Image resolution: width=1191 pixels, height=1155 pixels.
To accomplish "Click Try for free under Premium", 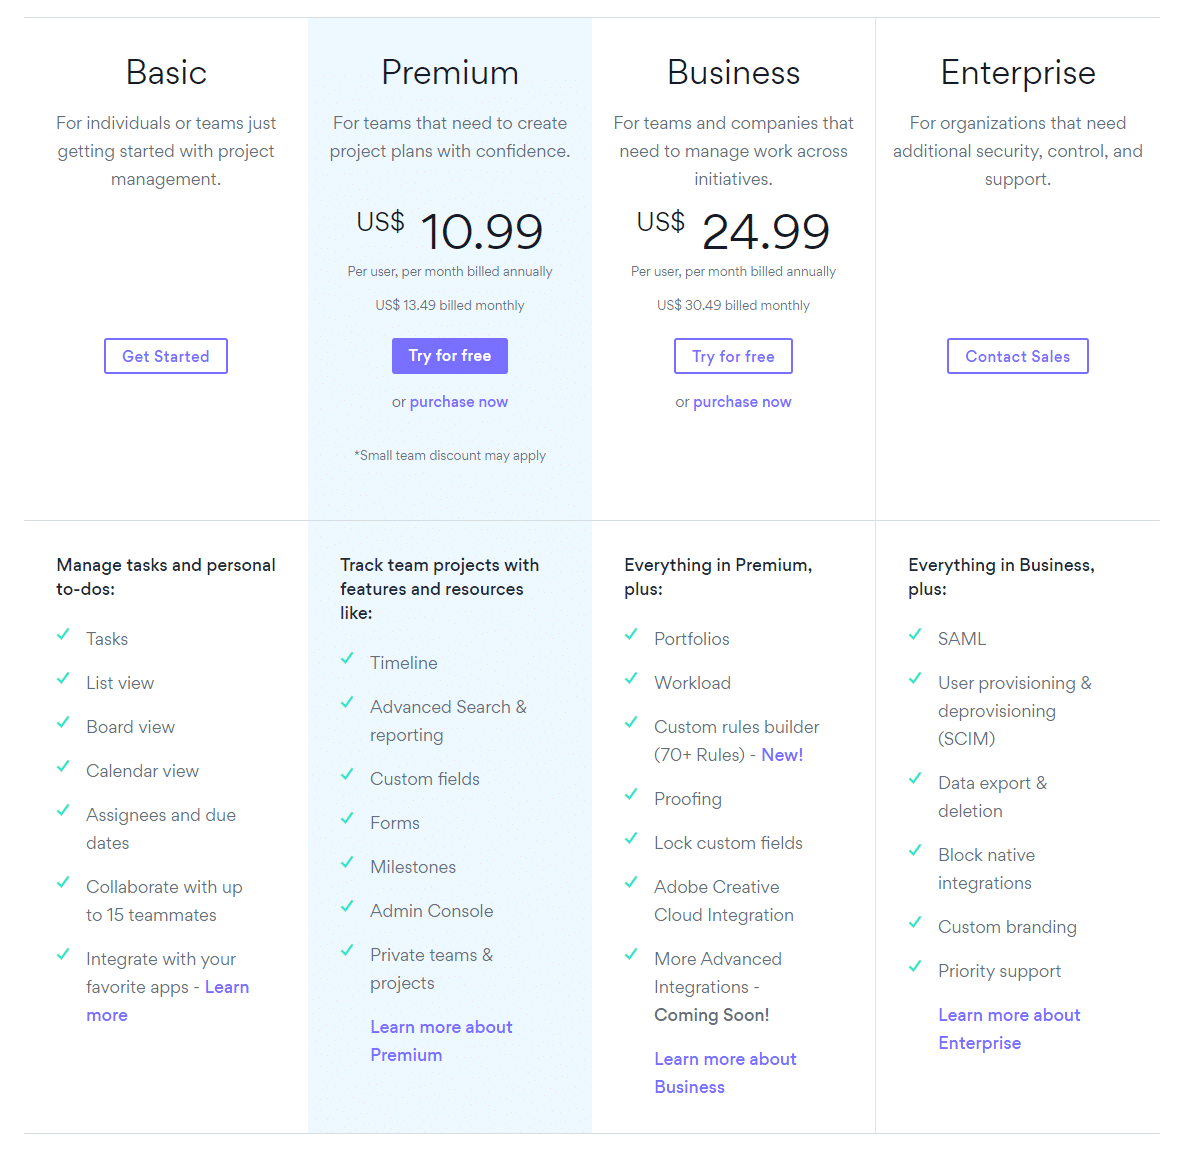I will (x=449, y=356).
